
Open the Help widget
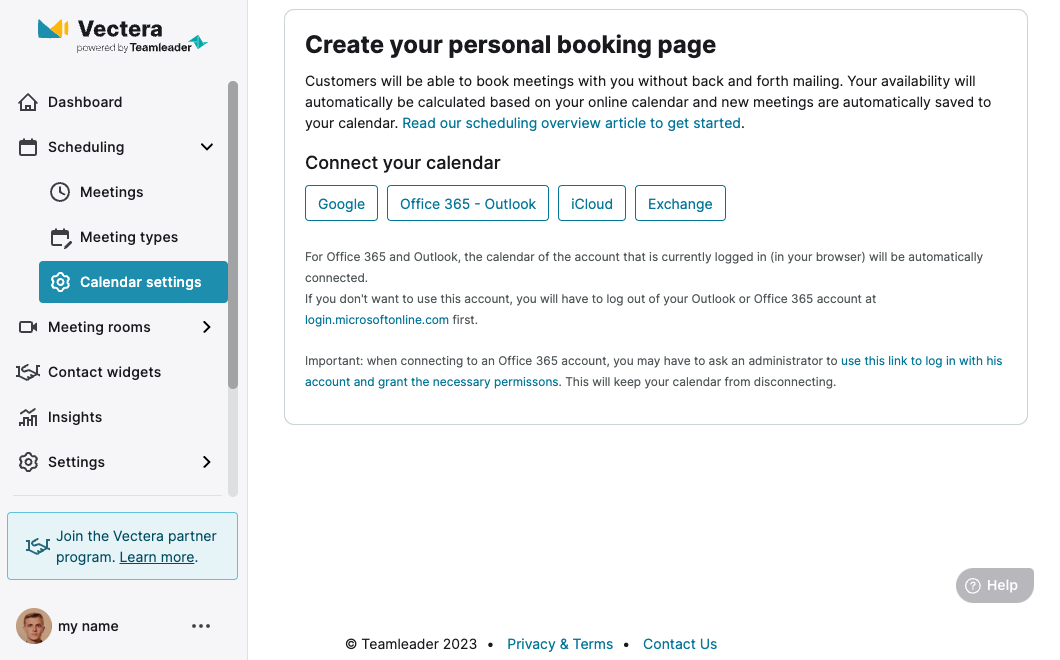click(994, 586)
